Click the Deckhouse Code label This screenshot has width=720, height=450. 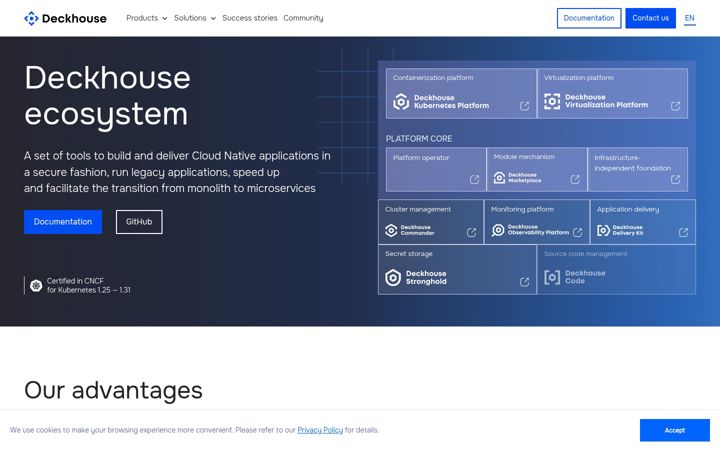click(585, 277)
